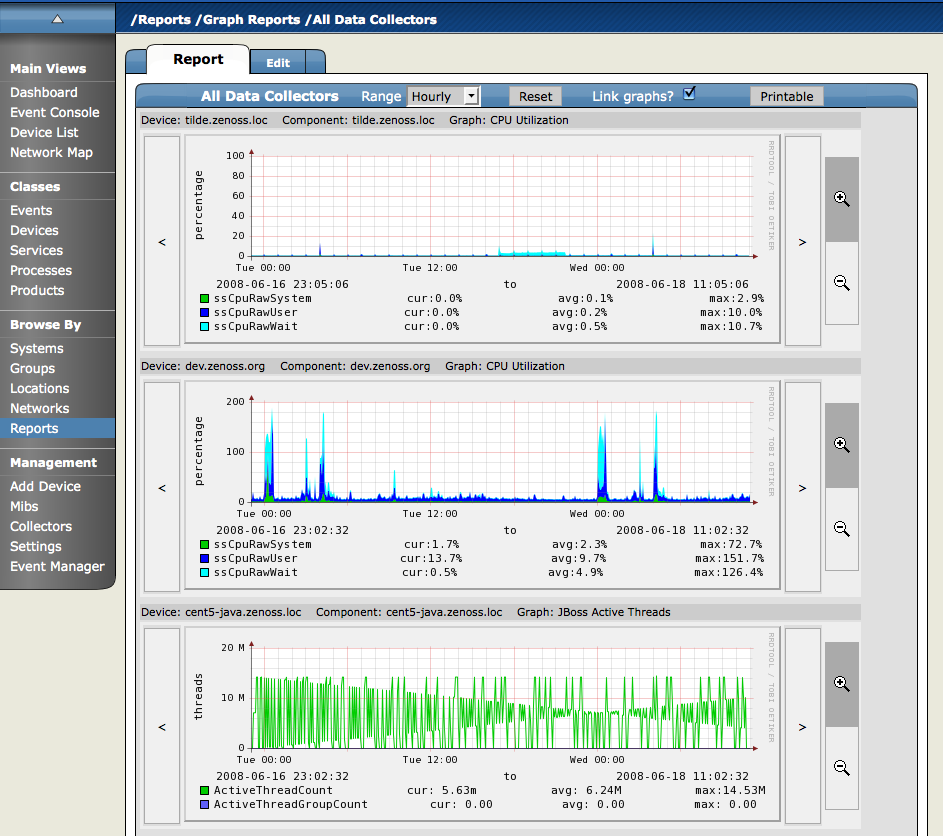Zoom in on JBoss Active Threads graph
The height and width of the screenshot is (836, 943).
point(841,684)
